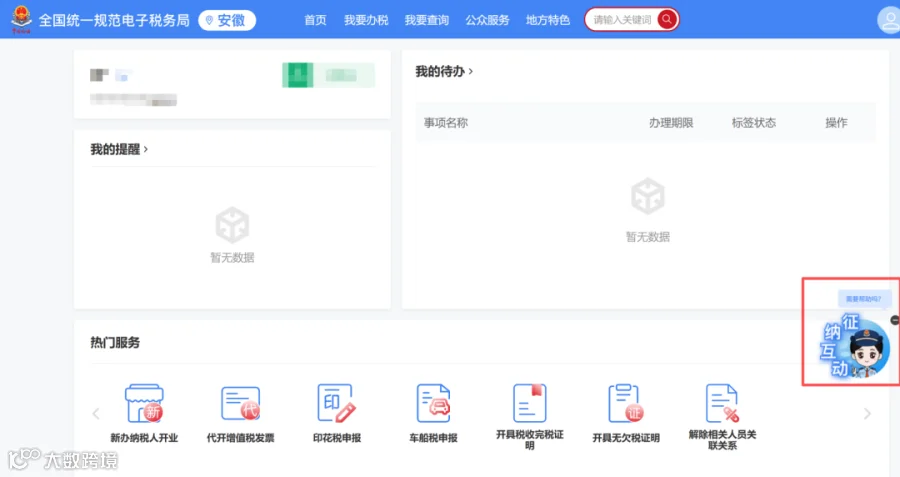Dismiss the 征纳互动 floating widget
The height and width of the screenshot is (477, 900).
(x=895, y=320)
